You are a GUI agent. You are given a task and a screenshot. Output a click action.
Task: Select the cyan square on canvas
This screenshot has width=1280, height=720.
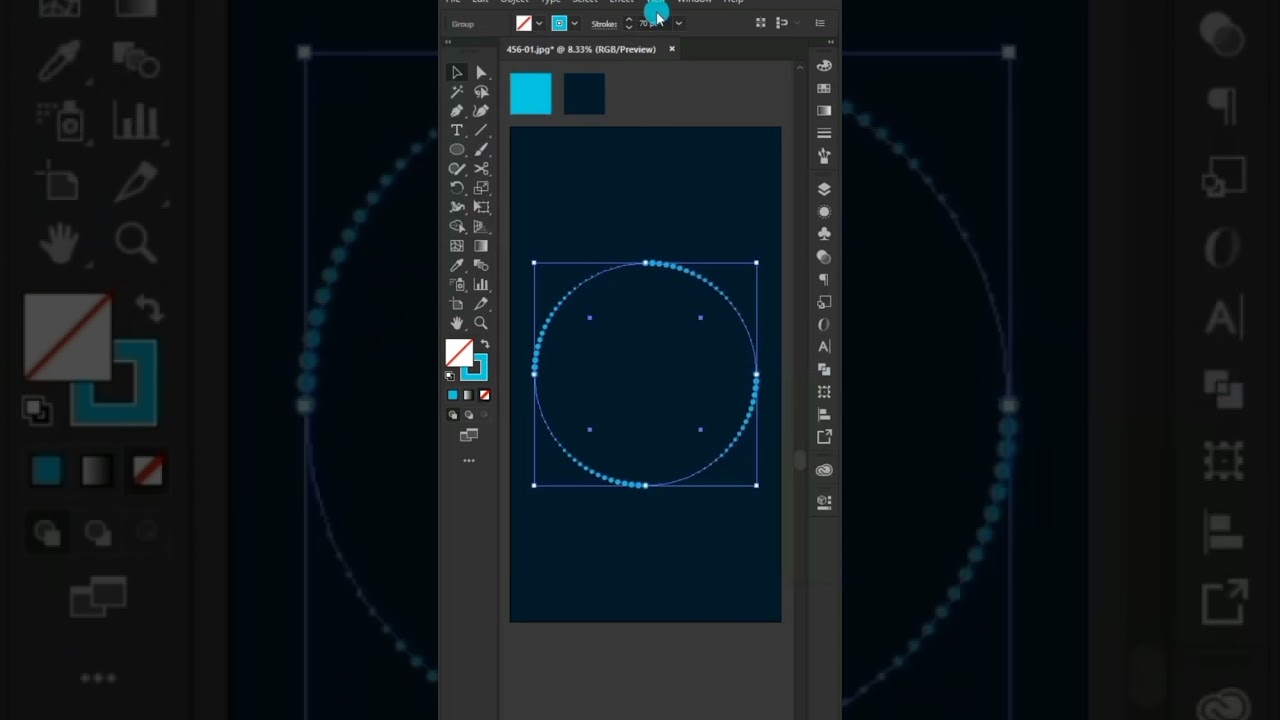tap(531, 93)
